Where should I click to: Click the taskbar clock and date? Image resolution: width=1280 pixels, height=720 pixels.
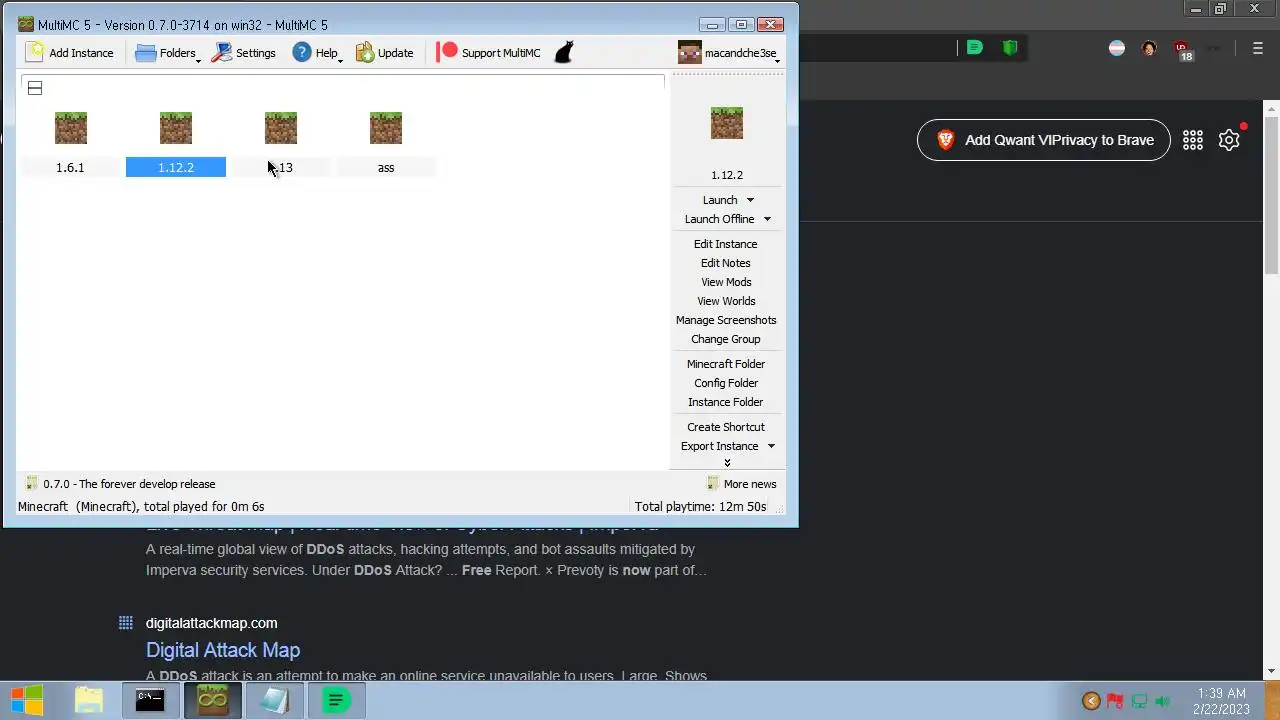pyautogui.click(x=1221, y=701)
